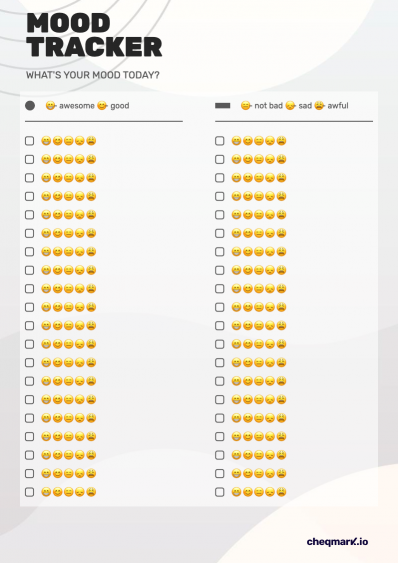Click the "What's your mood today?" subtitle
Viewport: 398px width, 563px height.
point(93,75)
